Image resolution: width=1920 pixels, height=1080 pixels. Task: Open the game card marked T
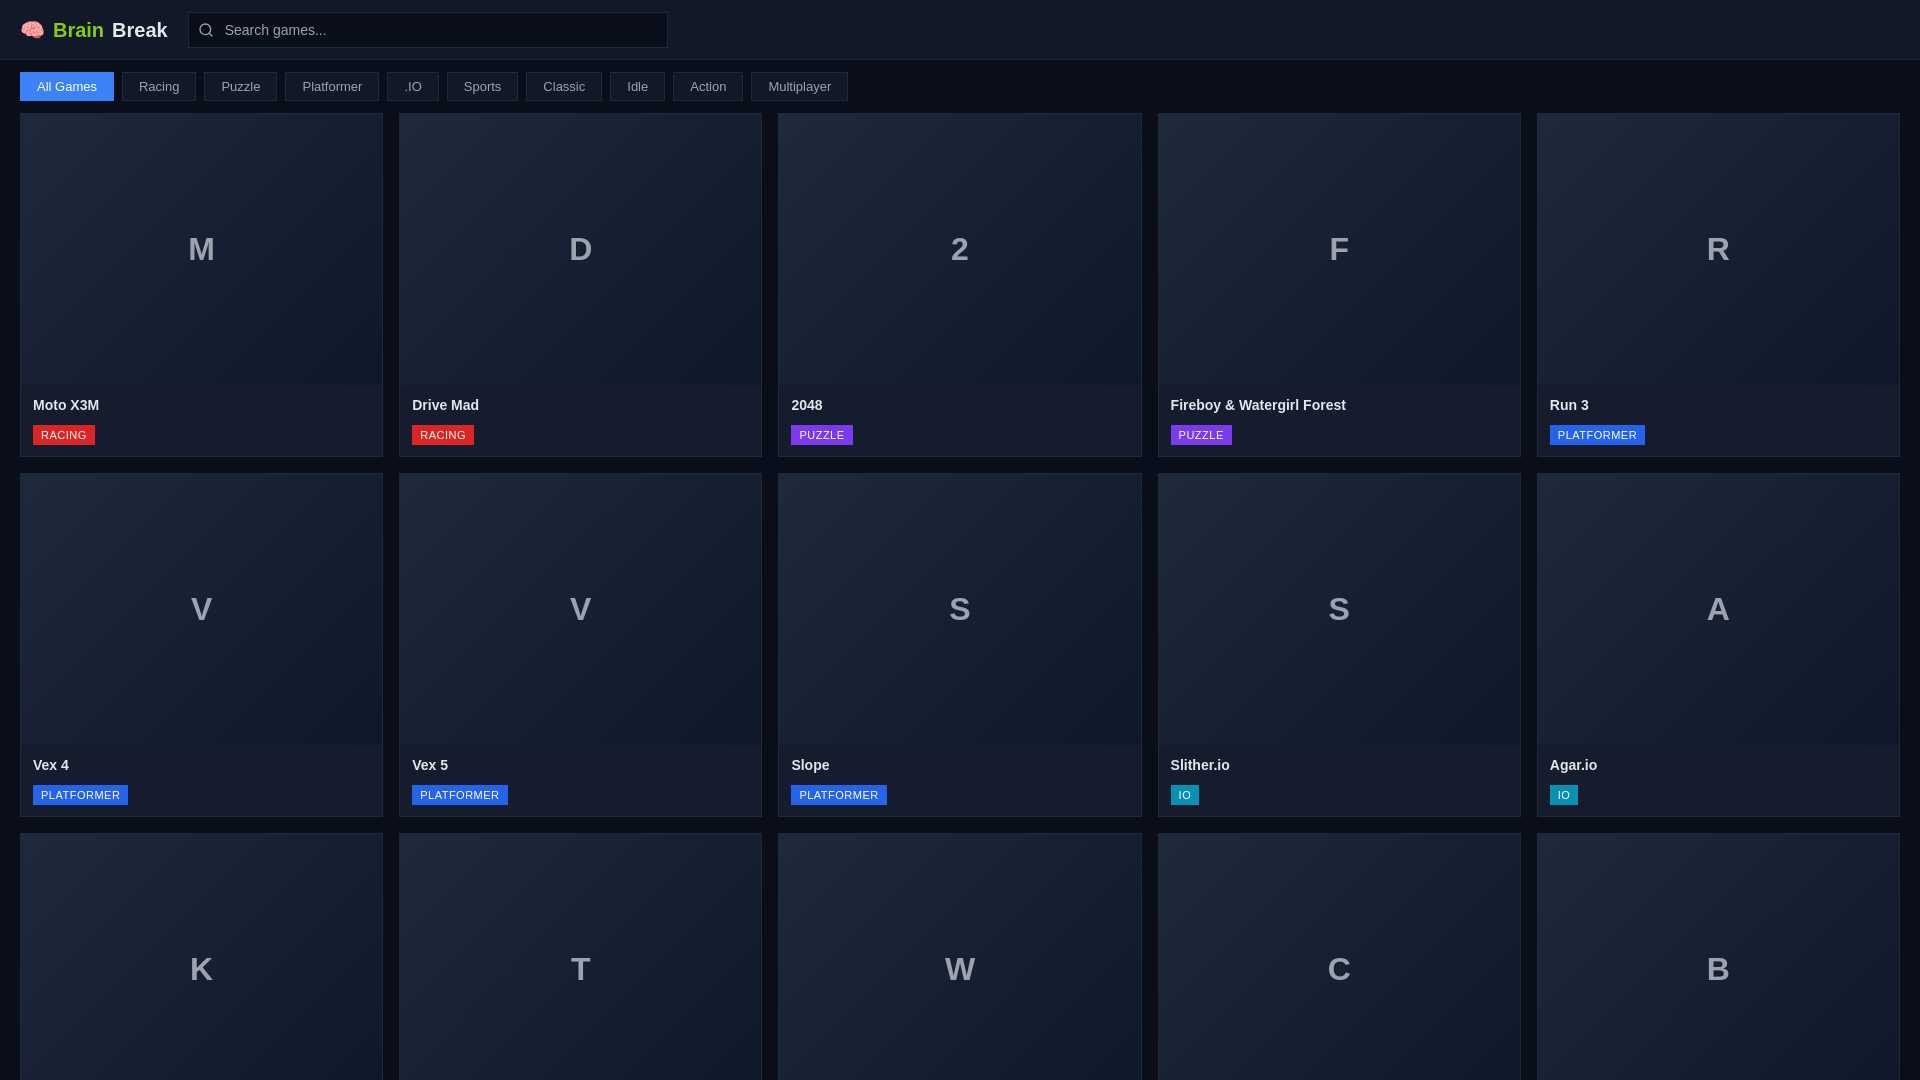[580, 957]
